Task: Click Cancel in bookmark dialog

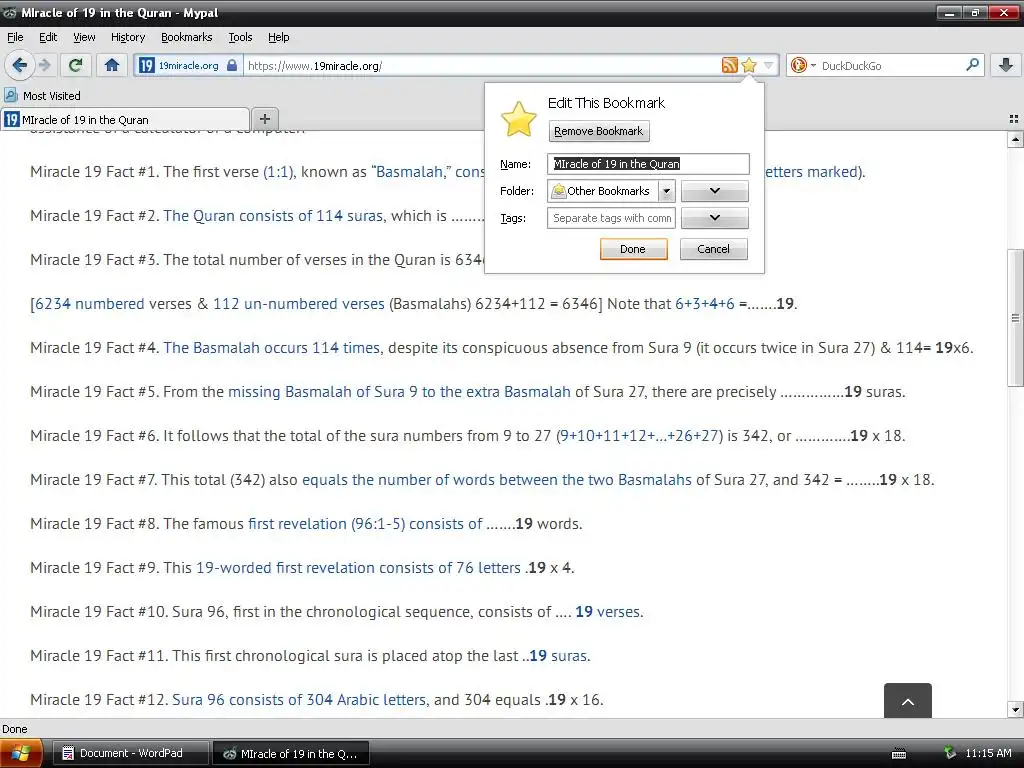Action: 713,249
